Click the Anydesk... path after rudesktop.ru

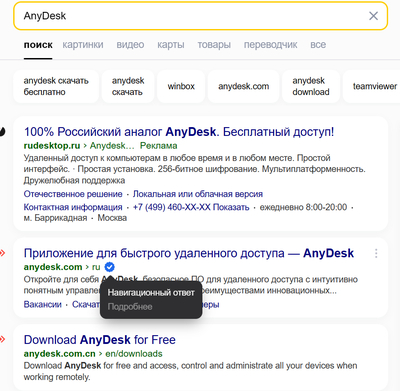point(112,146)
